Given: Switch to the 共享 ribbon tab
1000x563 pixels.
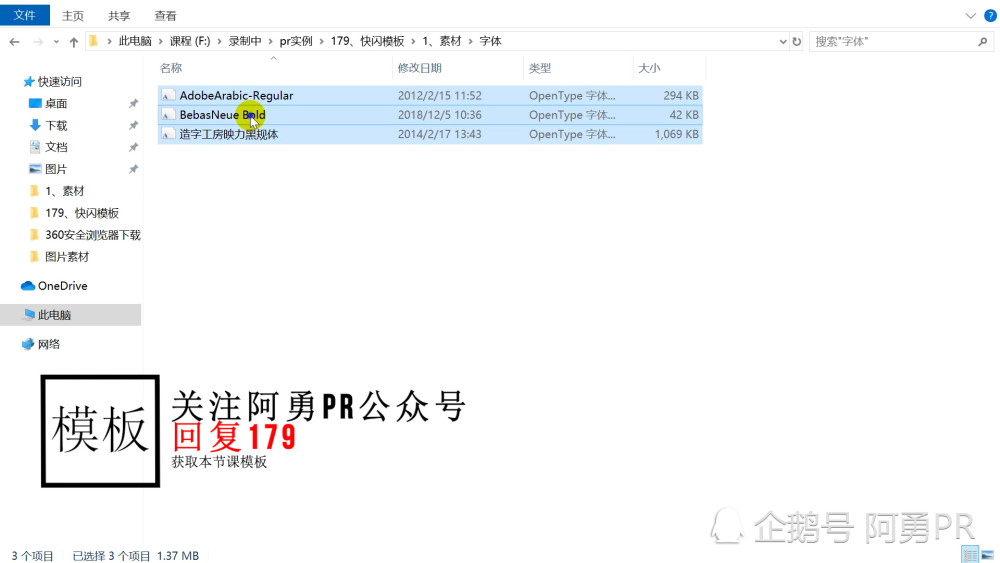Looking at the screenshot, I should click(119, 16).
